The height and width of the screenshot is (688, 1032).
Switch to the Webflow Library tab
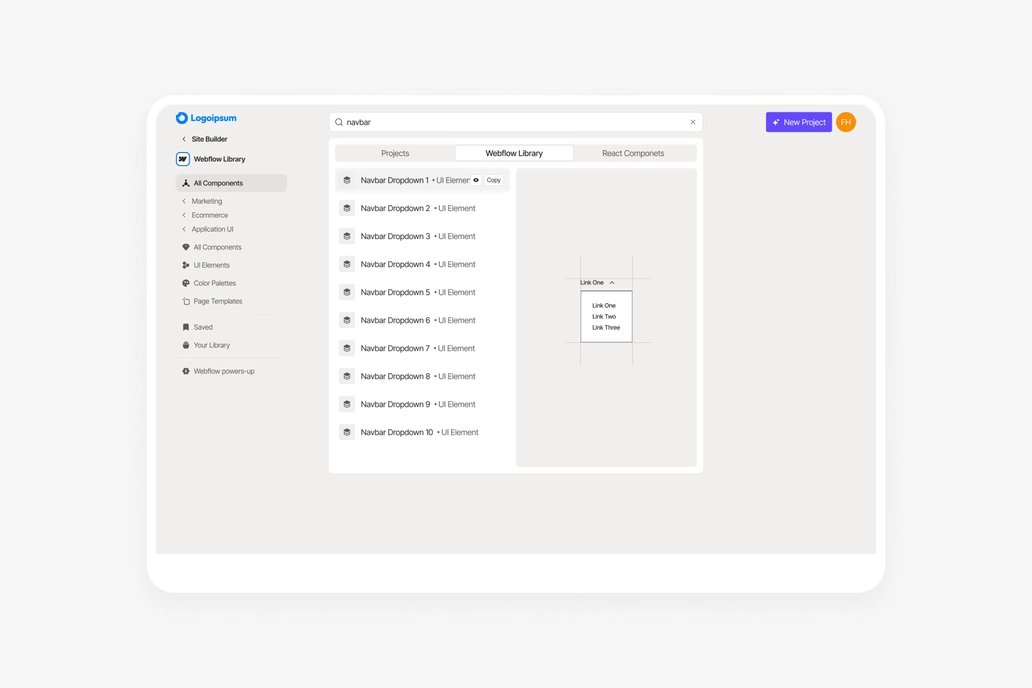pos(514,153)
